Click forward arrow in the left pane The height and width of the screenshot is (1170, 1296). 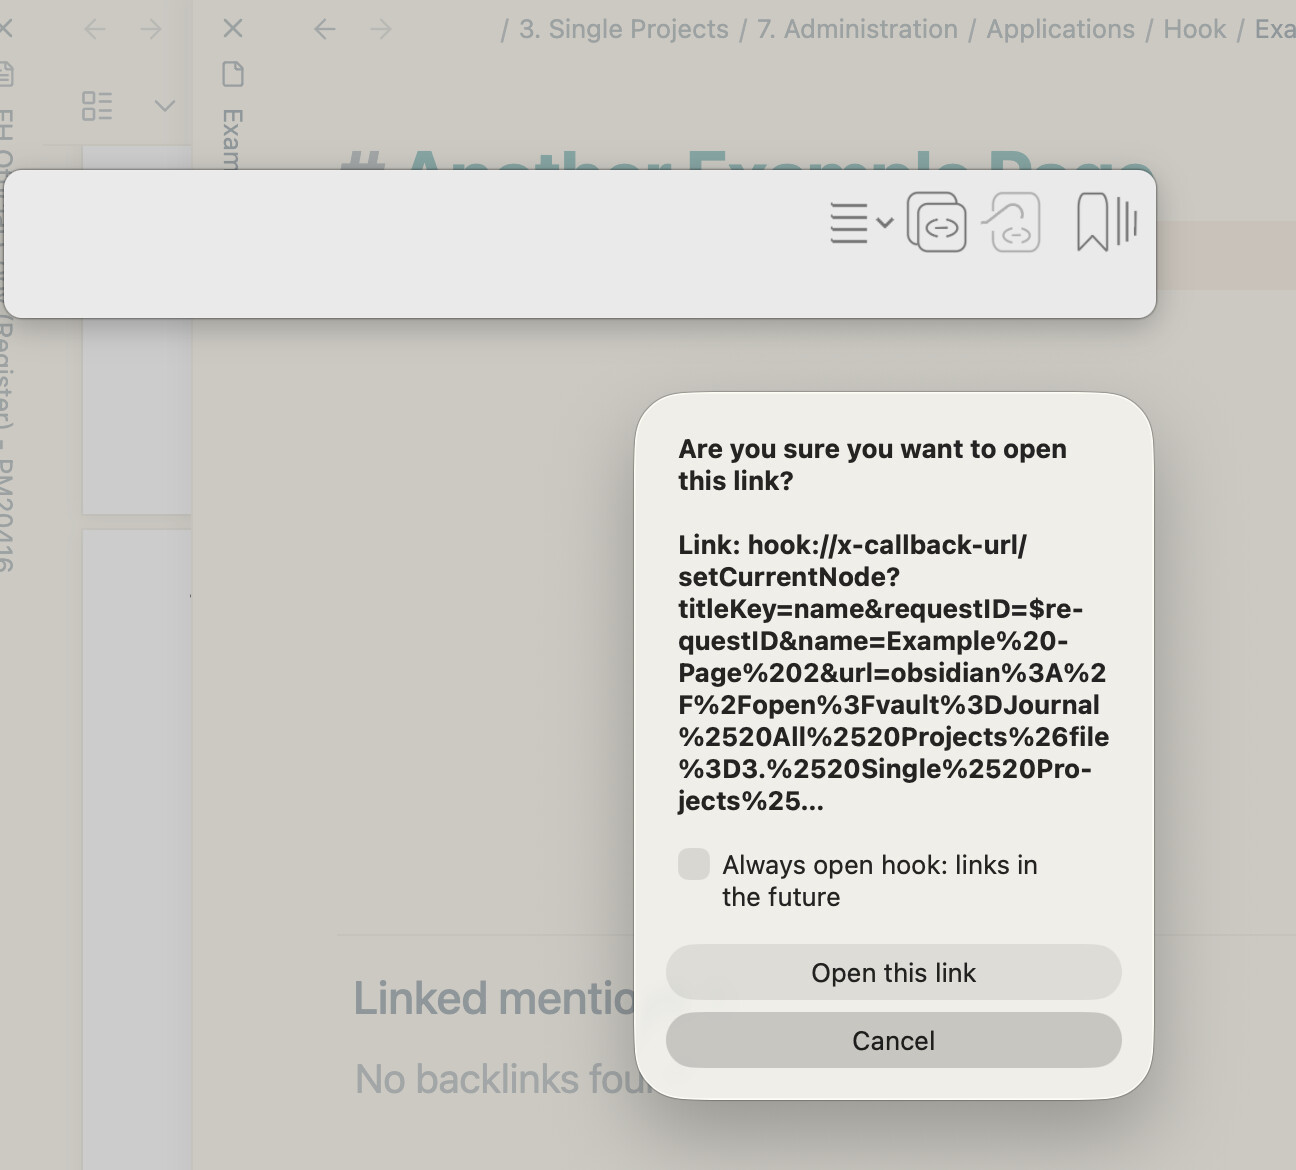tap(151, 29)
